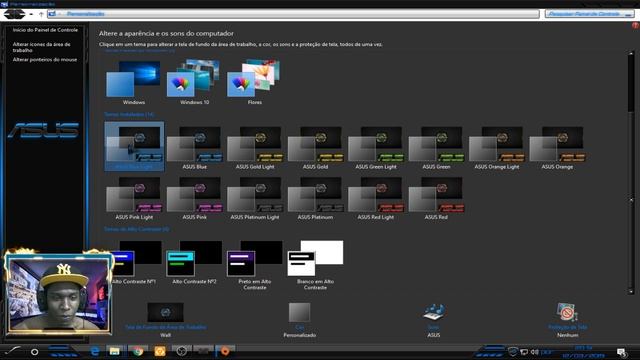Viewport: 640px width, 360px height.
Task: Open Tela de Fundo da Área de Trabalho
Action: (165, 320)
